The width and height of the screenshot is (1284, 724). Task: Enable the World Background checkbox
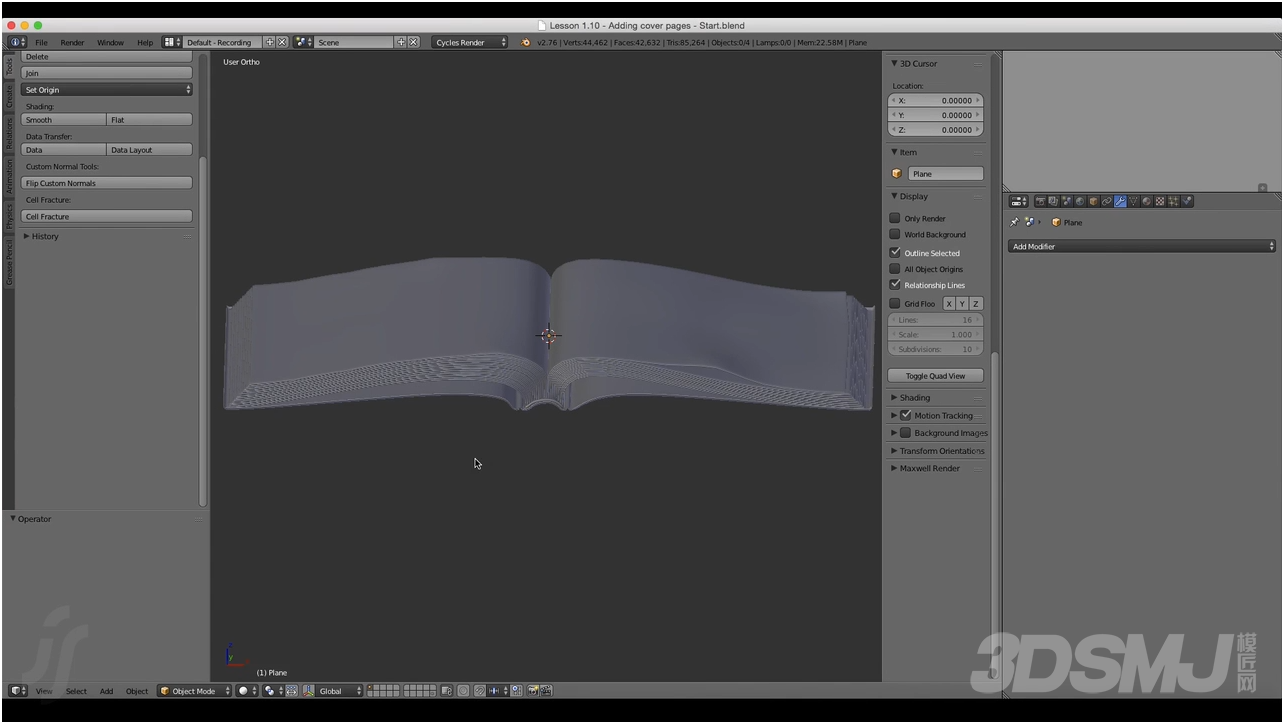tap(895, 234)
